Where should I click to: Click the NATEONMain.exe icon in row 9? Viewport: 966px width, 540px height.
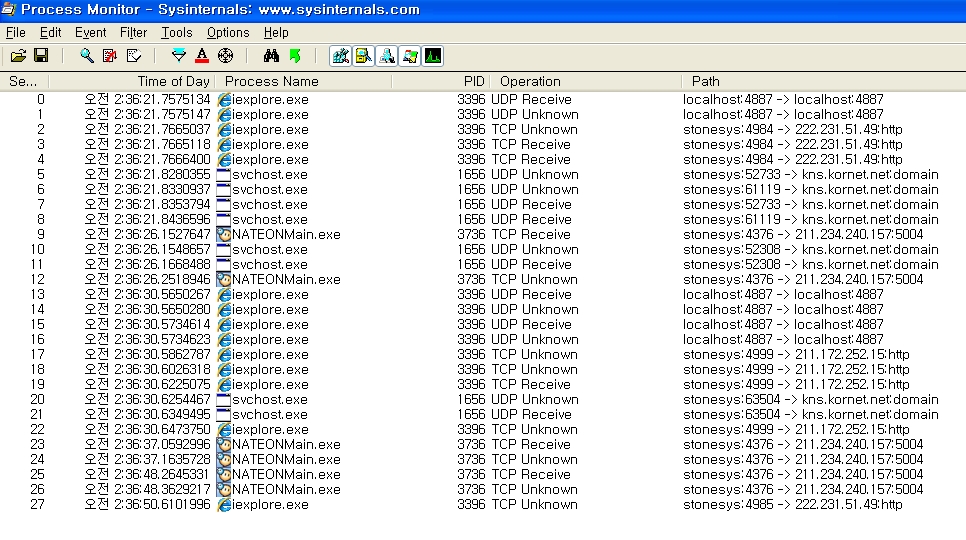[x=224, y=235]
